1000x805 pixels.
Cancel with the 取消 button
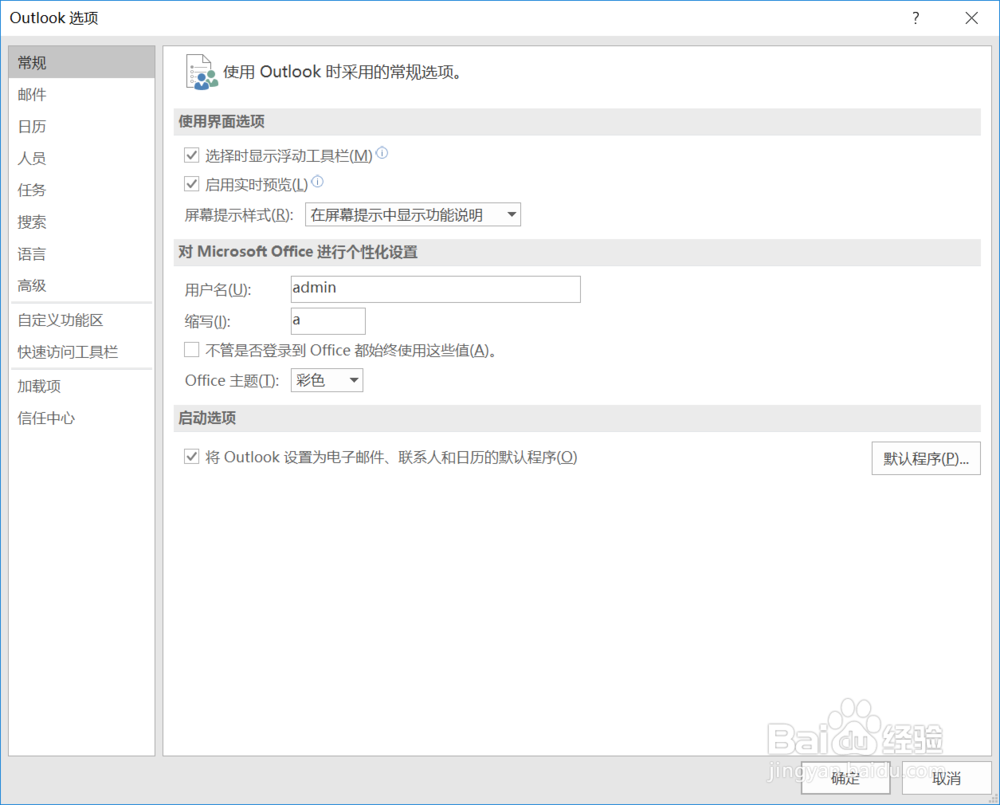click(946, 778)
